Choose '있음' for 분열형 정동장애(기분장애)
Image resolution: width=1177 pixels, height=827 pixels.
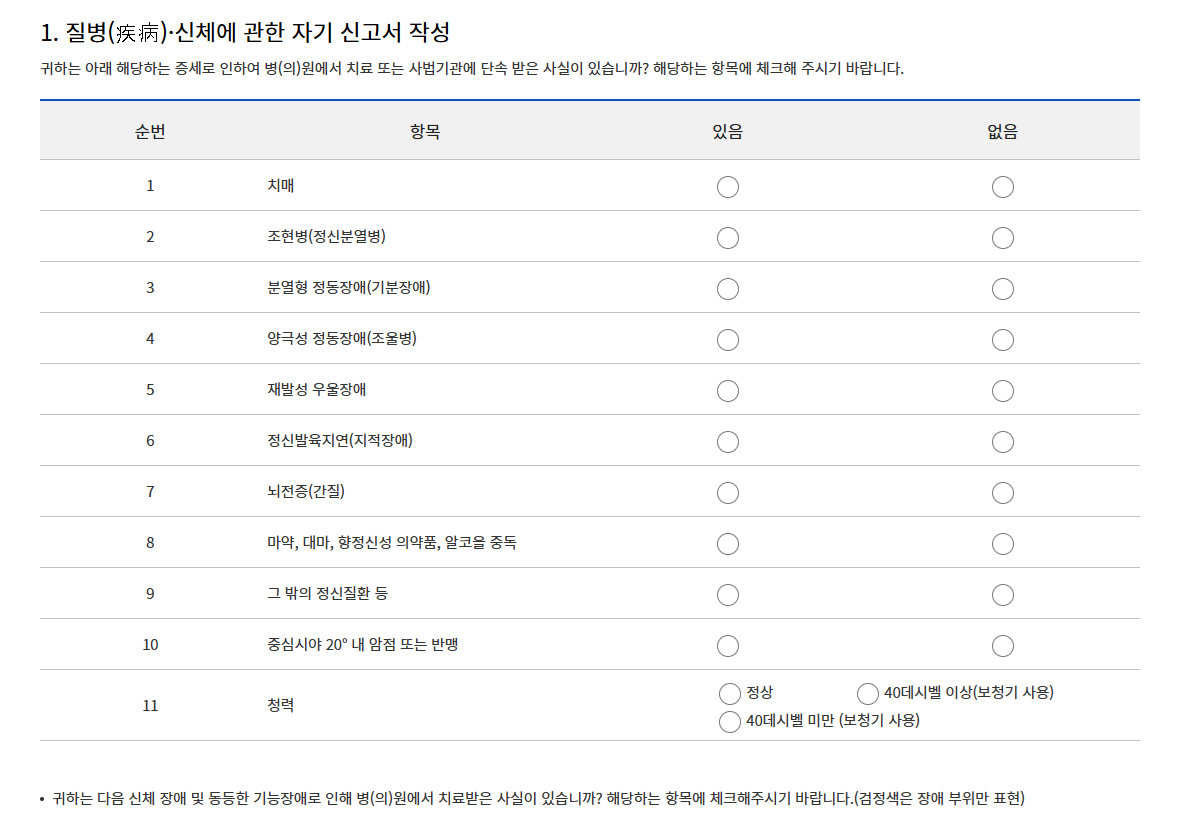[728, 288]
